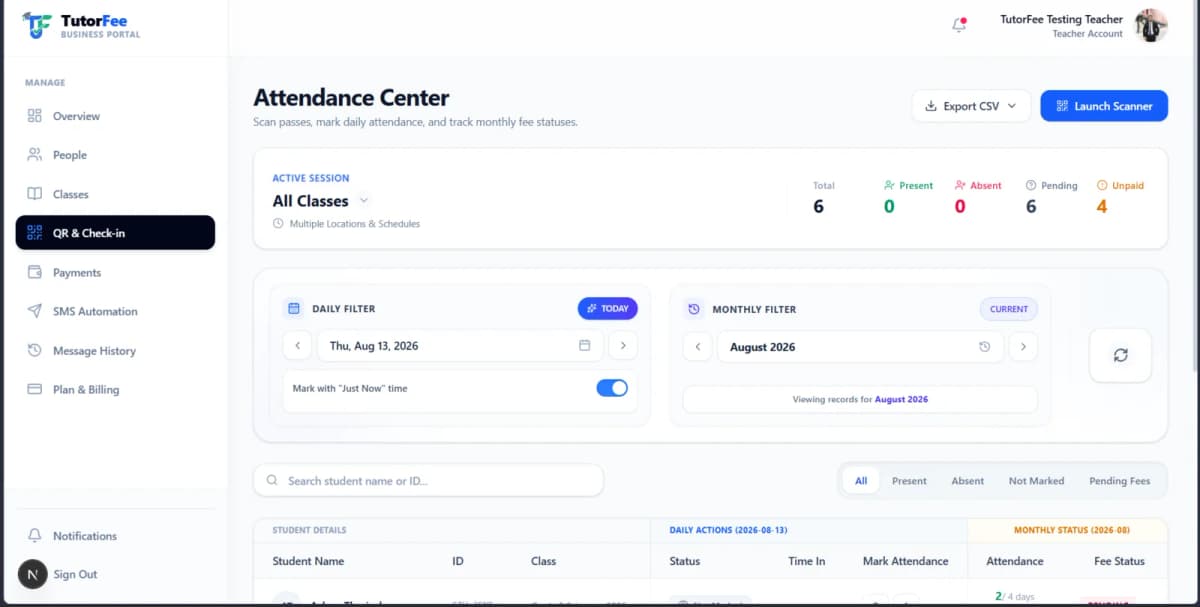Click the Student Name column header
The image size is (1200, 607).
point(308,561)
